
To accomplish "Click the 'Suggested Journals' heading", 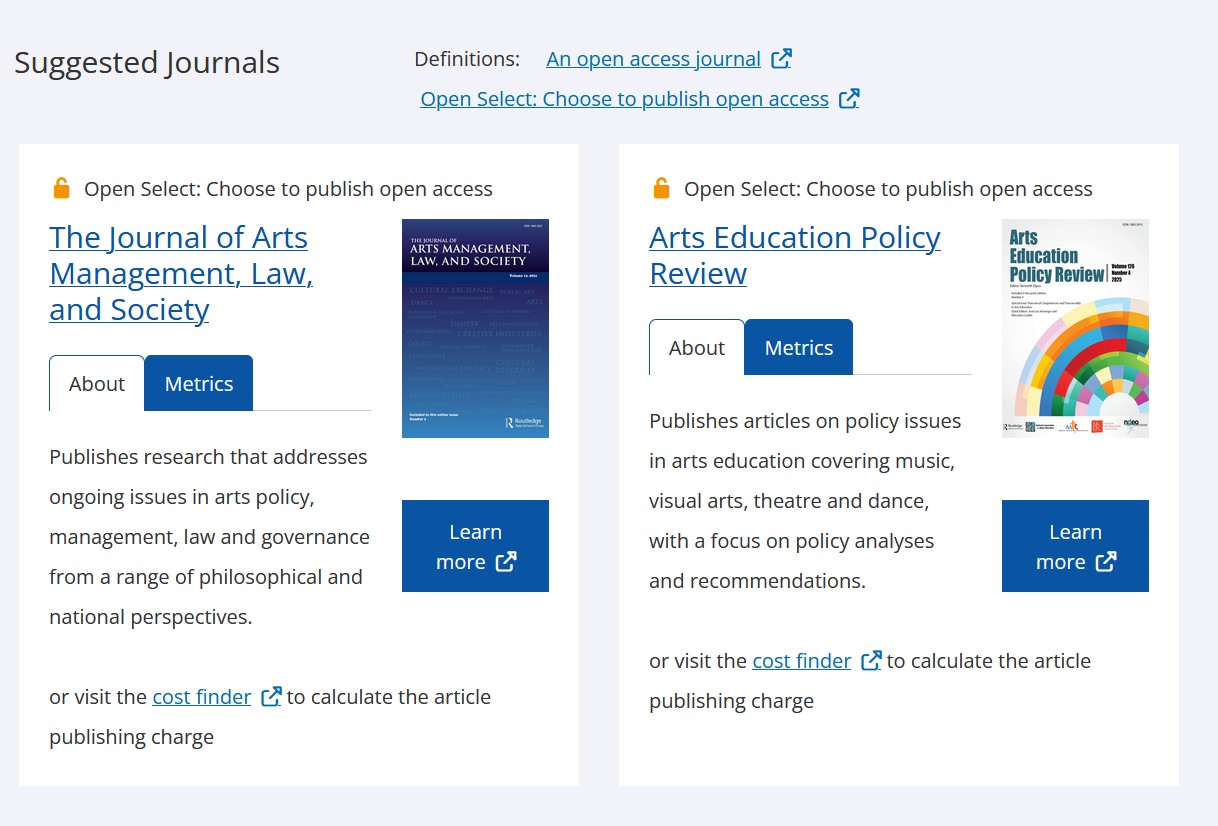I will click(147, 62).
